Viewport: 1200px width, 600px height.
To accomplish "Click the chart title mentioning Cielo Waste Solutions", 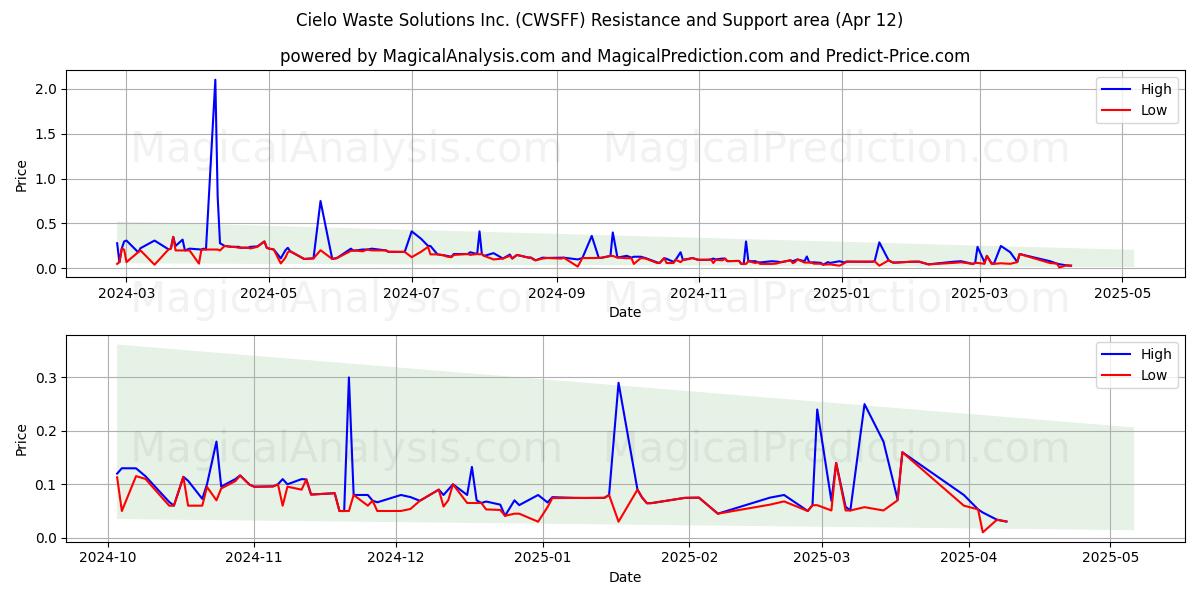I will (x=599, y=20).
